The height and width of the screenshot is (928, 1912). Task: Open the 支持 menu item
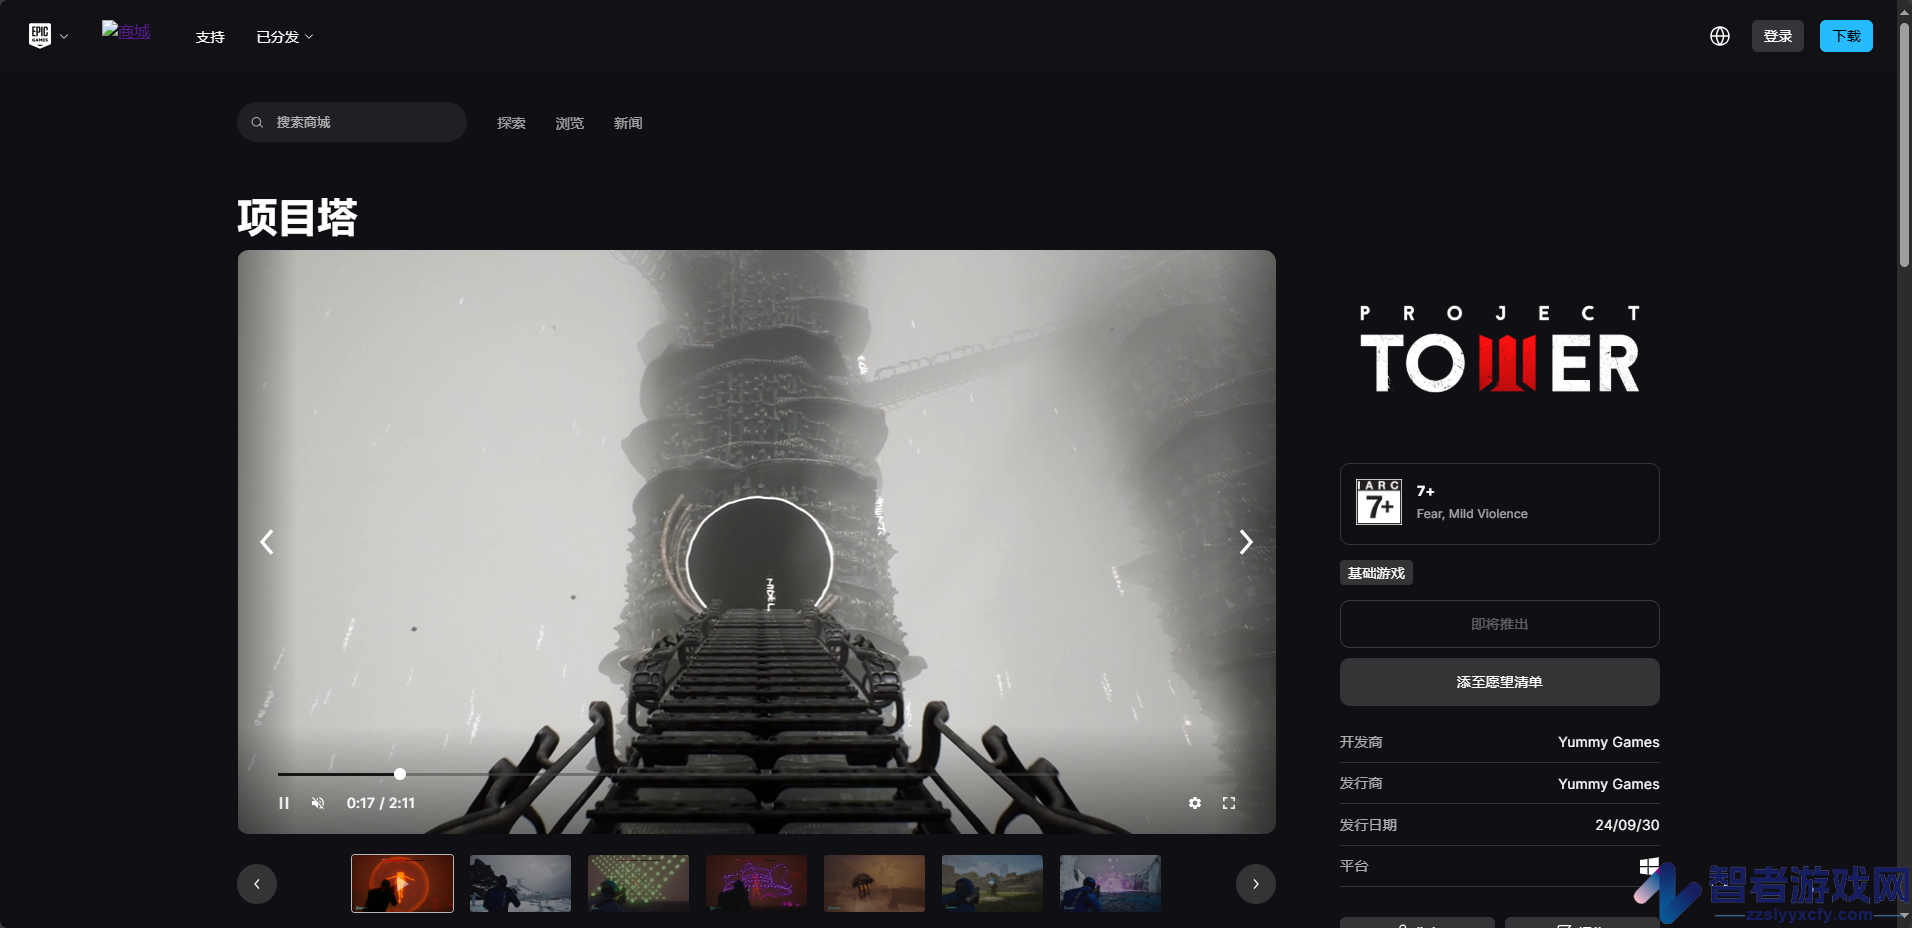pyautogui.click(x=210, y=37)
